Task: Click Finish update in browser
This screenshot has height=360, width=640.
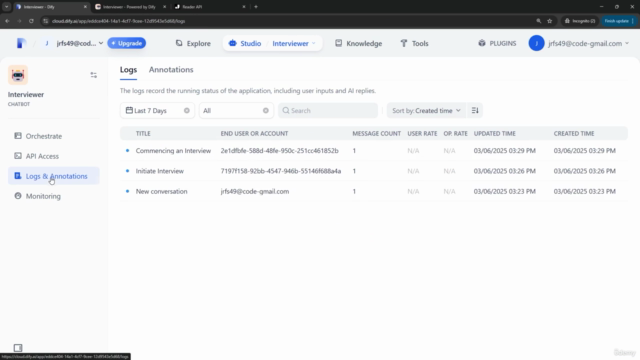Action: click(618, 21)
